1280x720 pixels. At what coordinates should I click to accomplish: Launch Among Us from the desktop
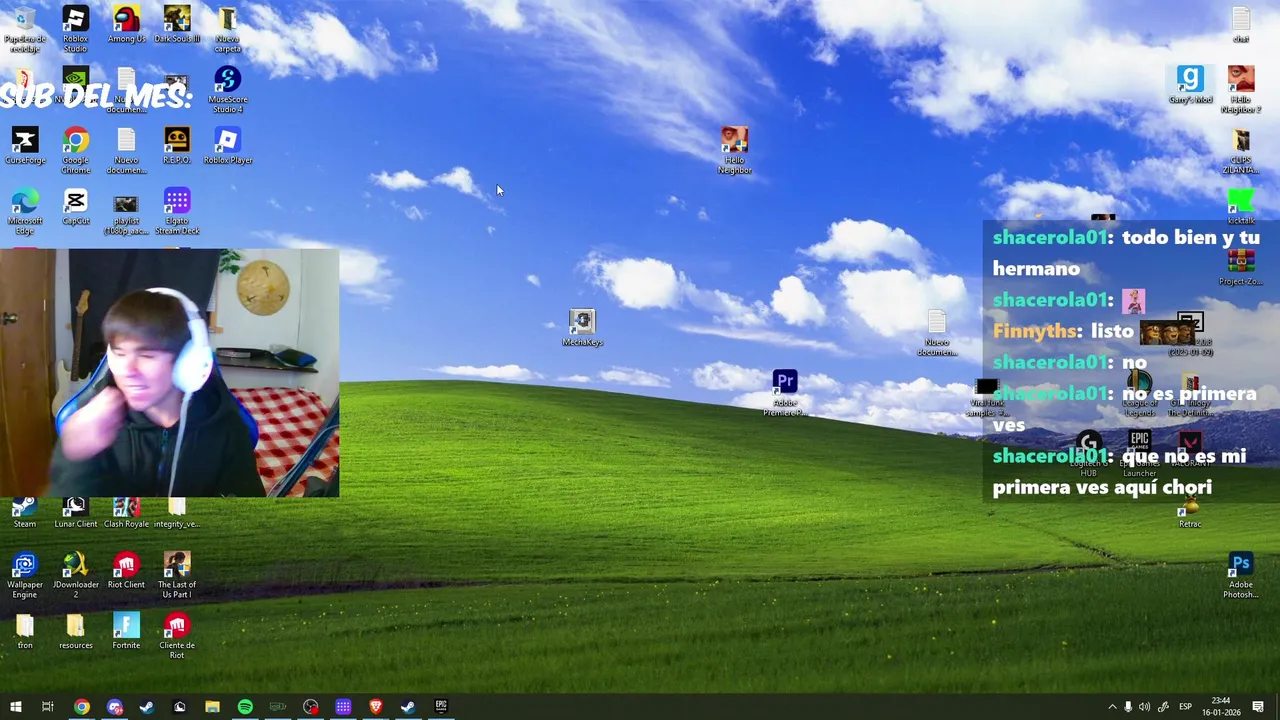[126, 24]
